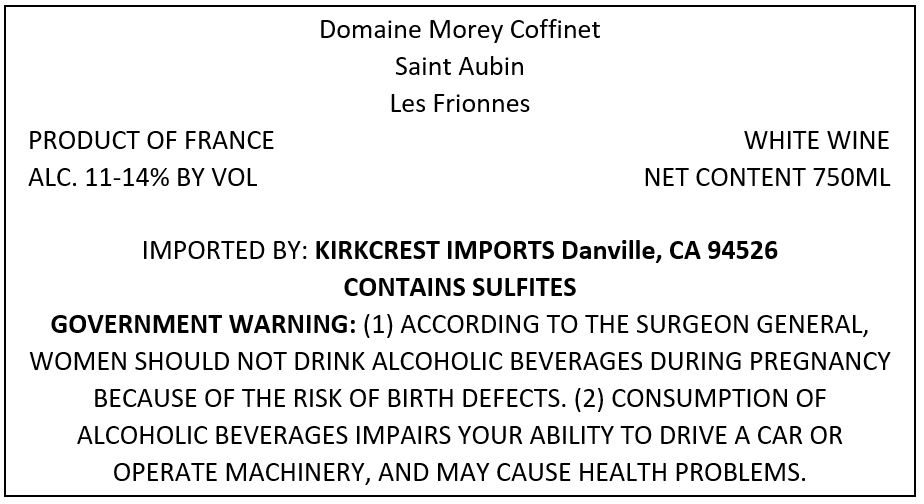Click the IMPORTED BY: label
The image size is (924, 504).
(x=225, y=251)
